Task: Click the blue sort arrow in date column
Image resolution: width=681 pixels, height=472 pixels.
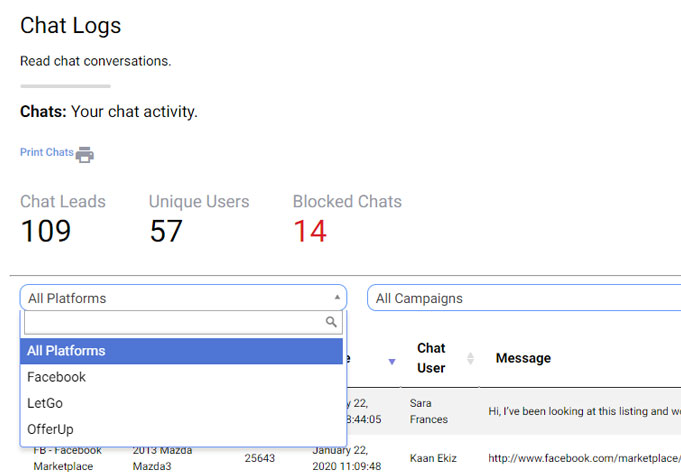Action: 392,361
